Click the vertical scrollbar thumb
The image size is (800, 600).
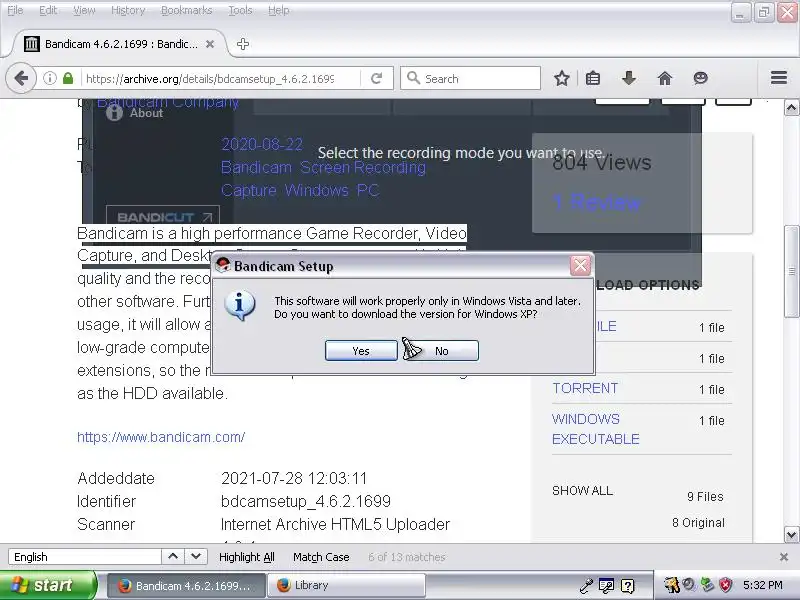(791, 271)
